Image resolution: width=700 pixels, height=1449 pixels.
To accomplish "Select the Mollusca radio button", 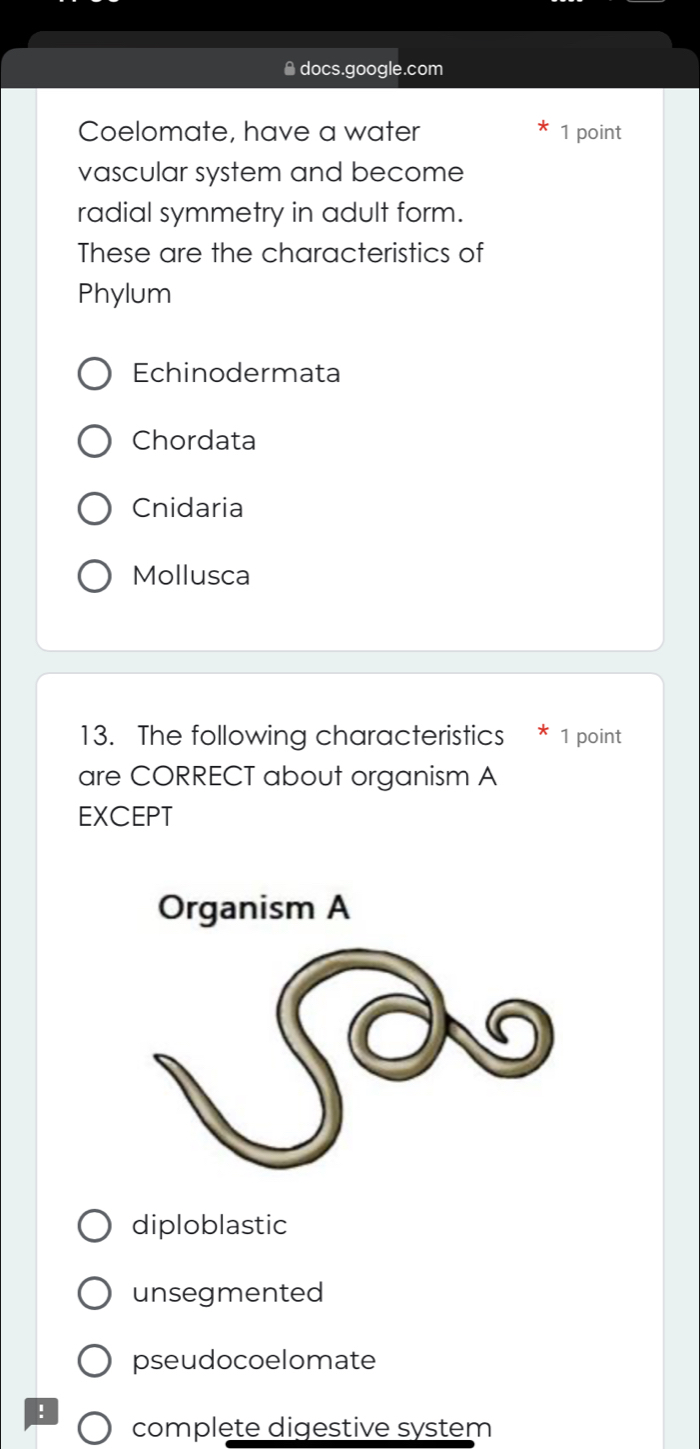I will tap(95, 577).
